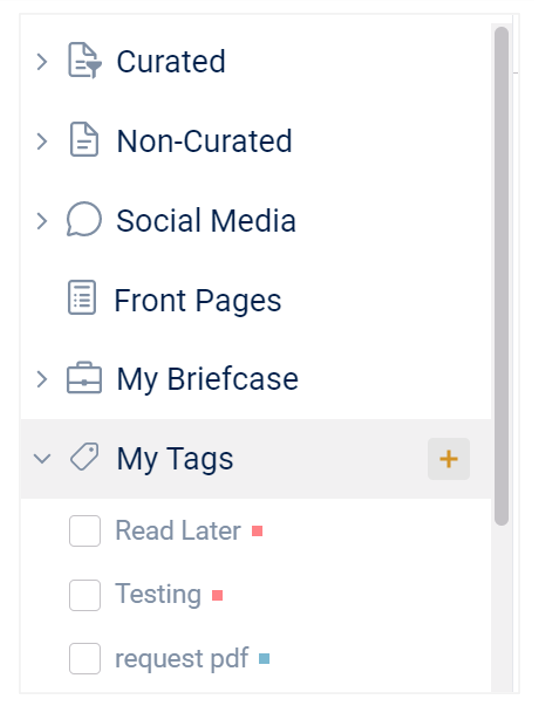Click the red swatch beside Testing
The image size is (534, 710).
(217, 595)
